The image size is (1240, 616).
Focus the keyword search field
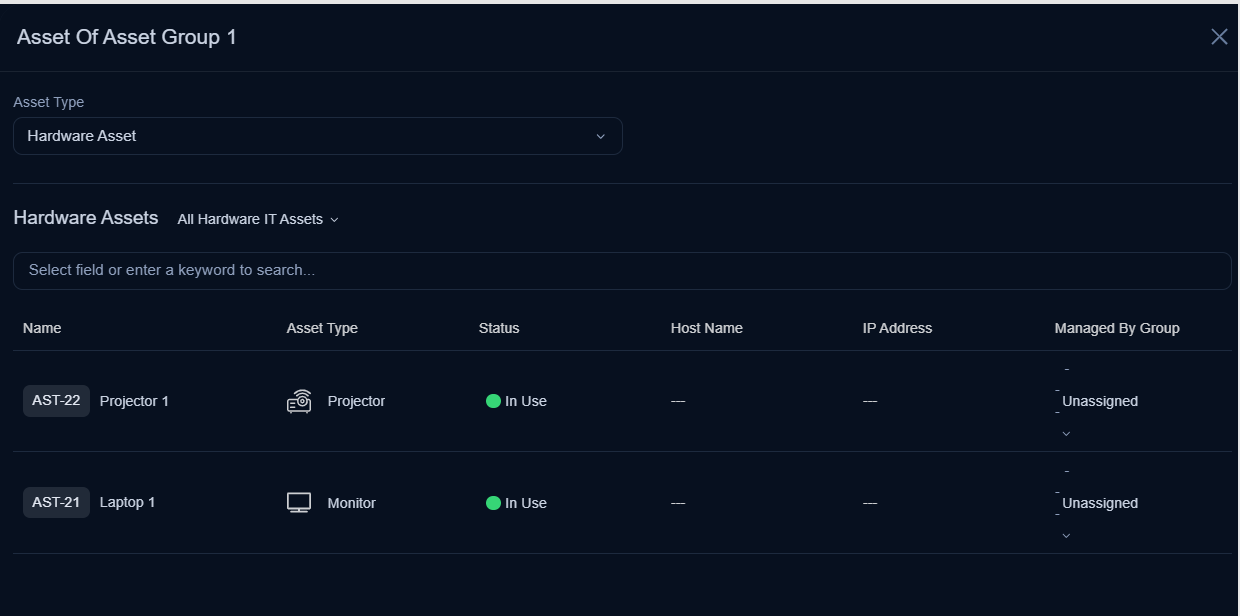[622, 271]
